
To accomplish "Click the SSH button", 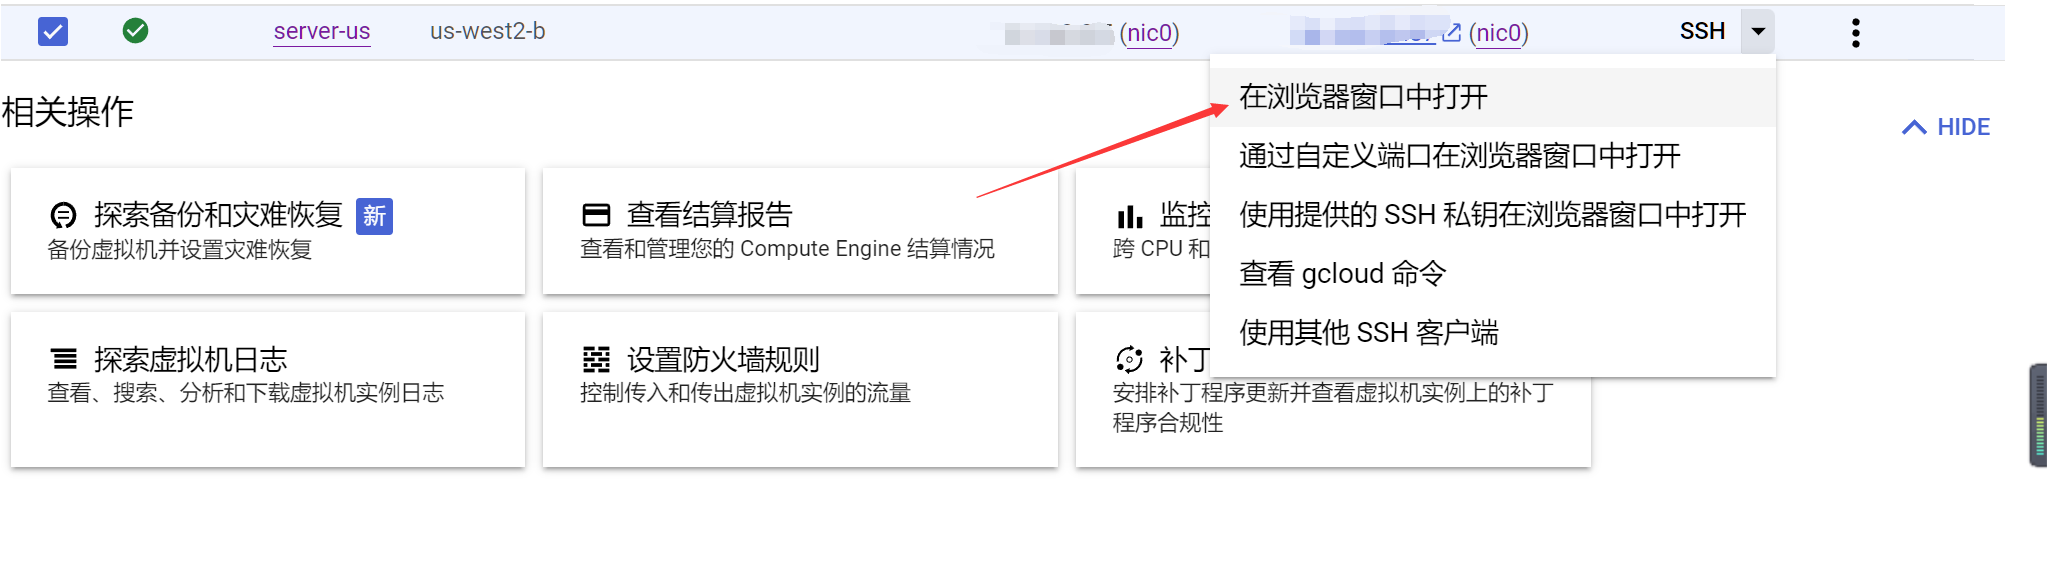I will click(x=1702, y=31).
